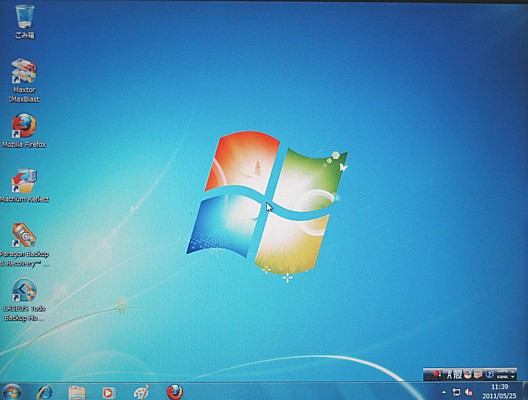
Task: Open Windows Media Player from taskbar
Action: click(x=108, y=393)
